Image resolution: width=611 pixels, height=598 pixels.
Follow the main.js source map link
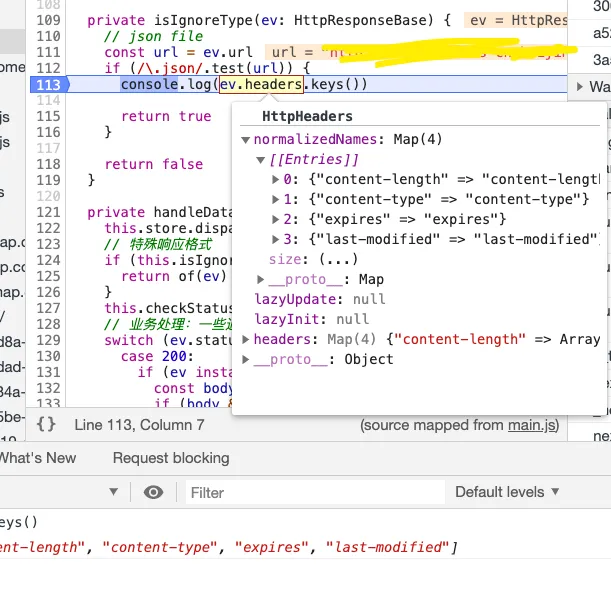[532, 425]
